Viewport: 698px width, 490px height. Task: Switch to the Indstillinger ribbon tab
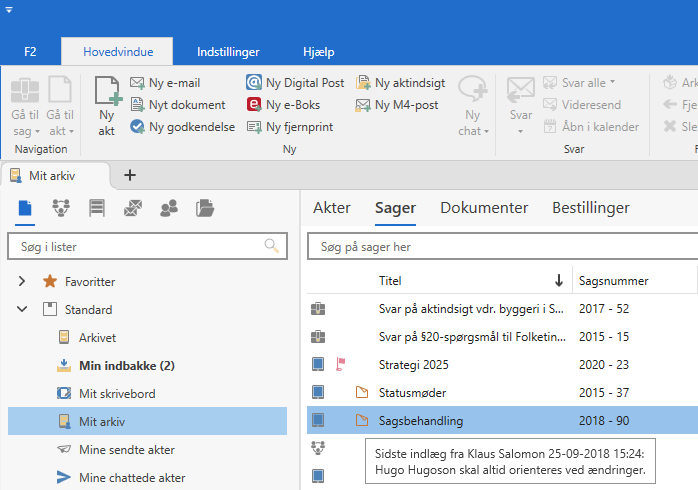(228, 51)
